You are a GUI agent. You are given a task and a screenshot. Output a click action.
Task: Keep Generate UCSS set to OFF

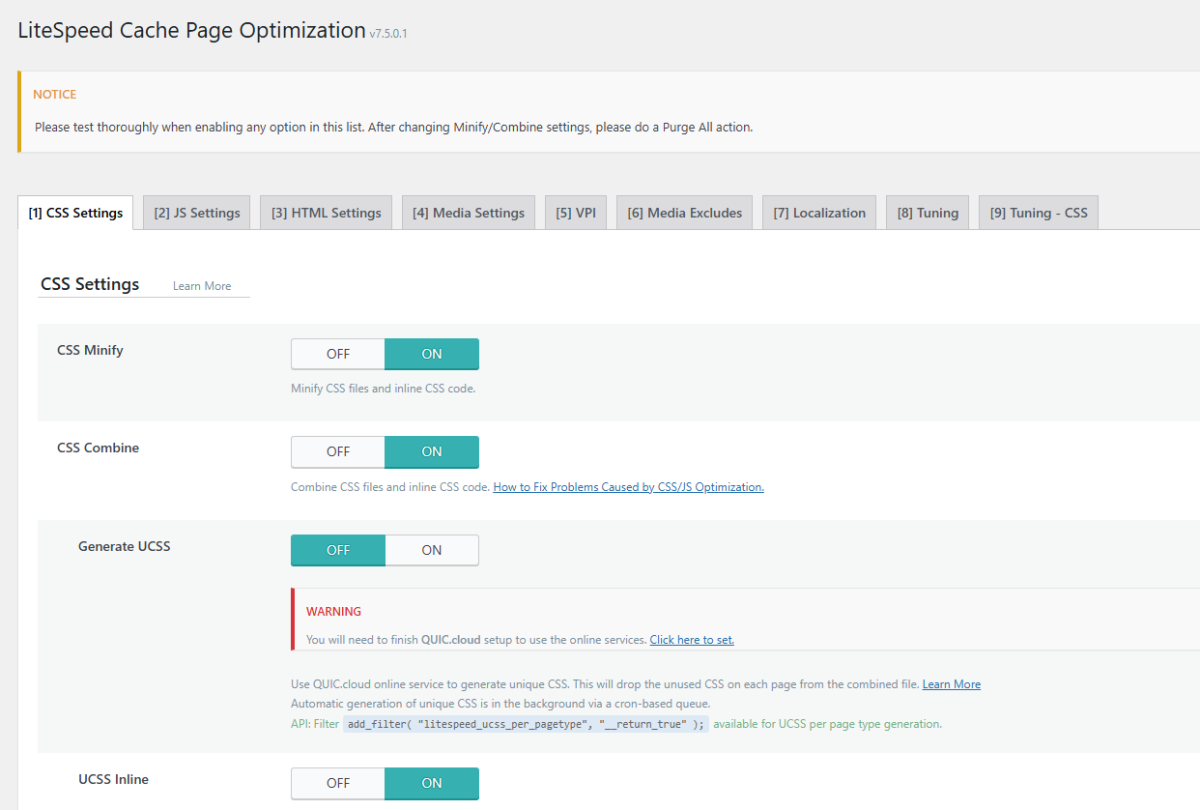337,550
